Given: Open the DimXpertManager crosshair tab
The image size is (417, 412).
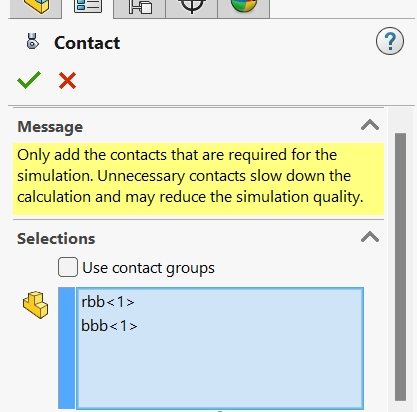Looking at the screenshot, I should (x=192, y=7).
